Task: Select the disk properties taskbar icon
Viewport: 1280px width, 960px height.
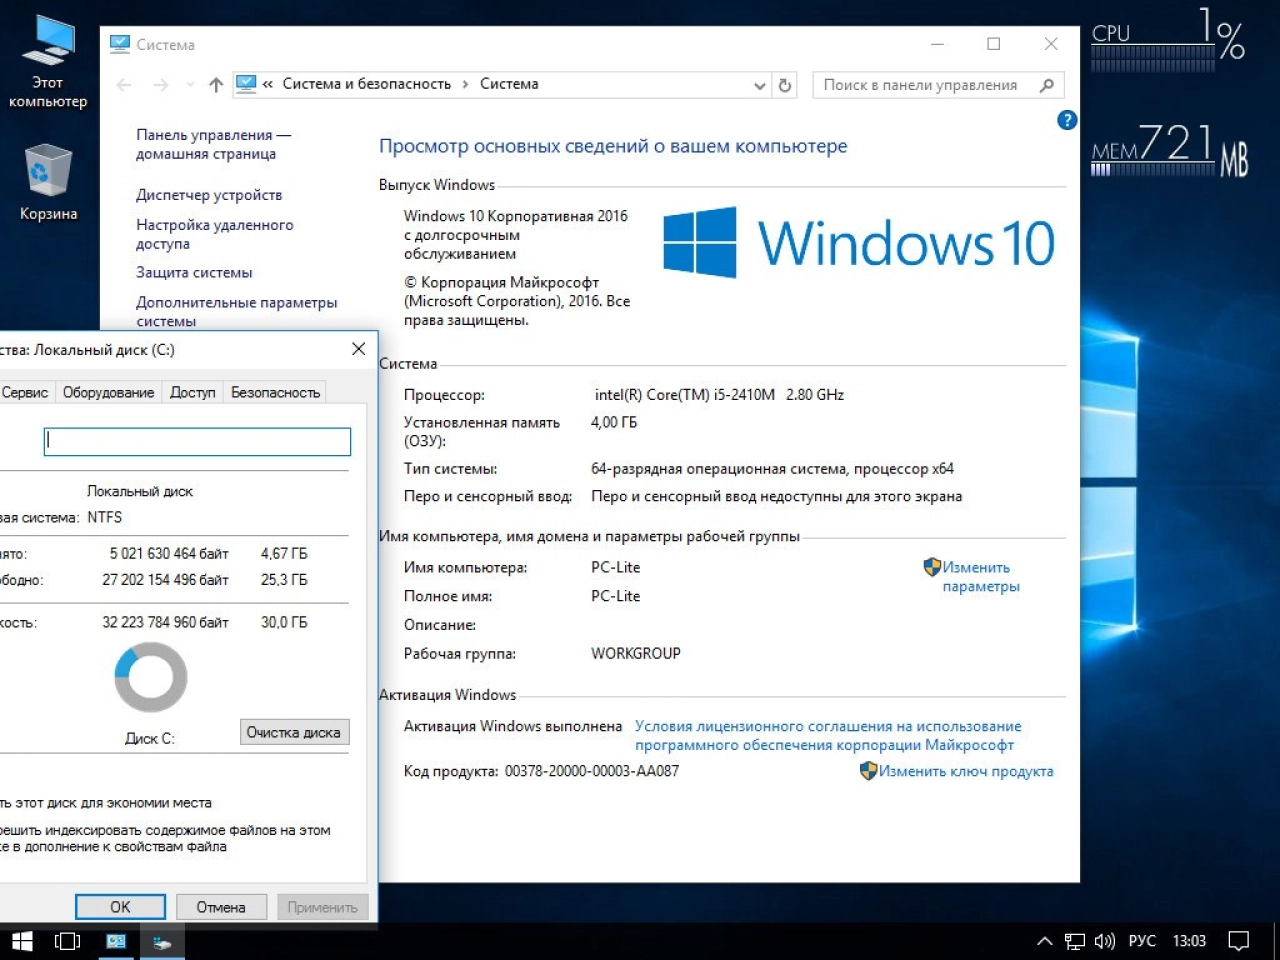Action: tap(162, 941)
